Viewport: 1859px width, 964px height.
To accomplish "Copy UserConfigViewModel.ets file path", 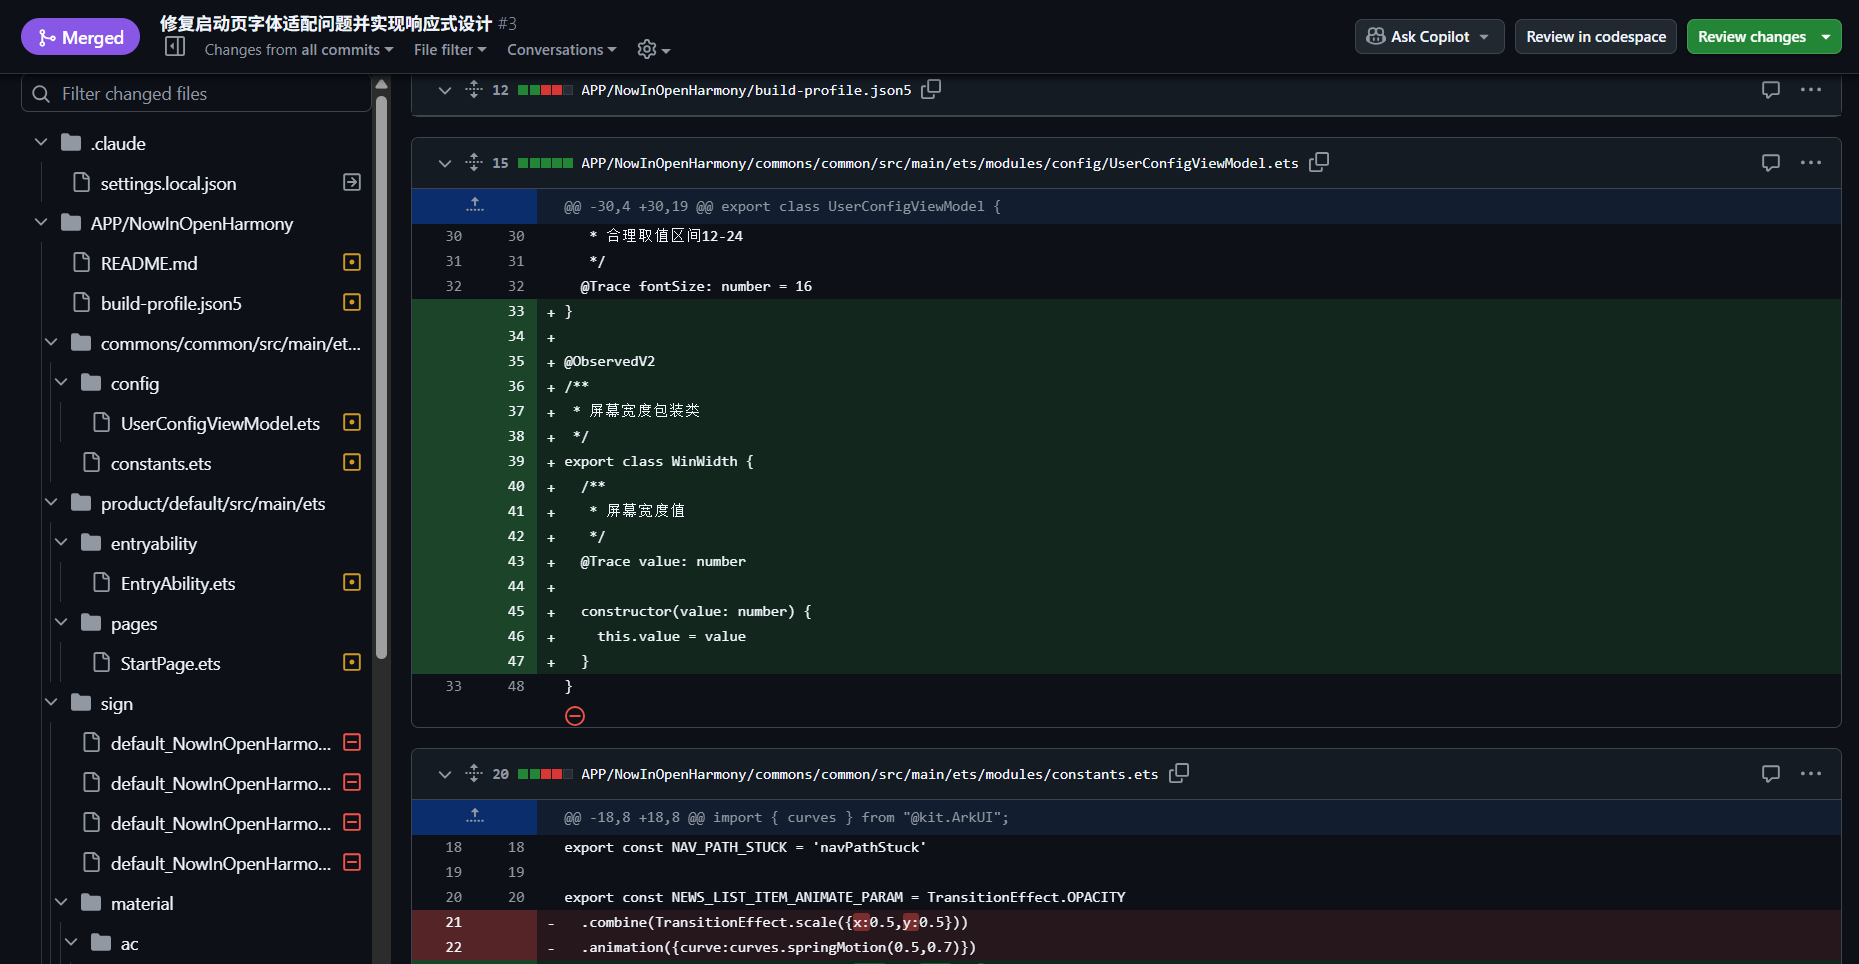I will click(x=1319, y=162).
